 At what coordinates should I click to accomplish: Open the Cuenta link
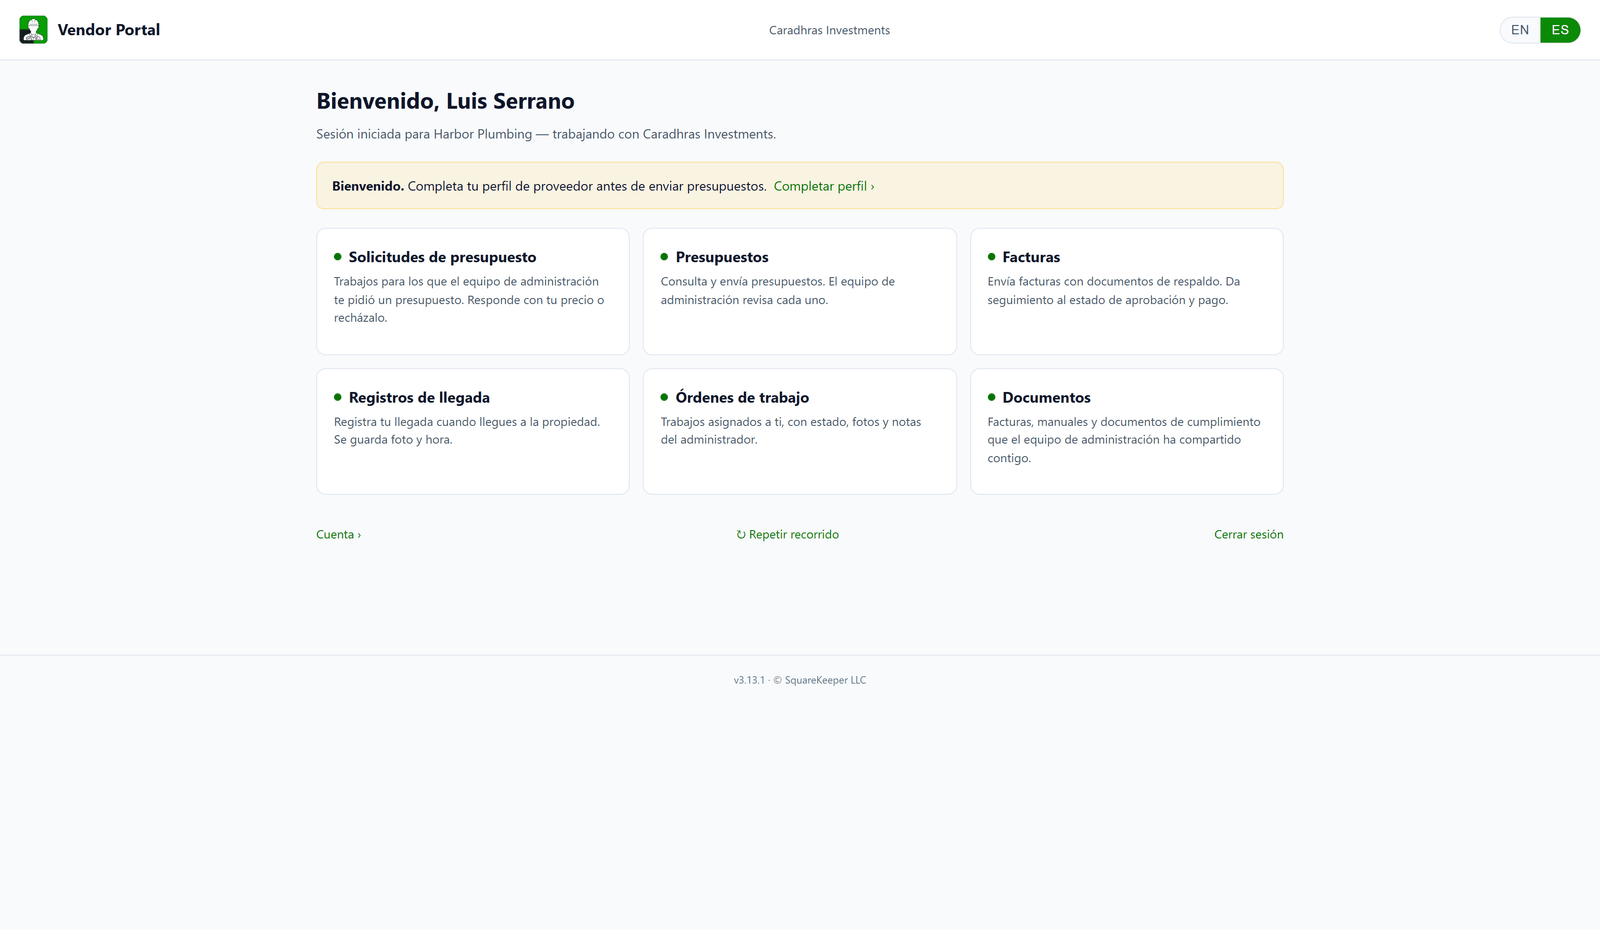(x=338, y=534)
